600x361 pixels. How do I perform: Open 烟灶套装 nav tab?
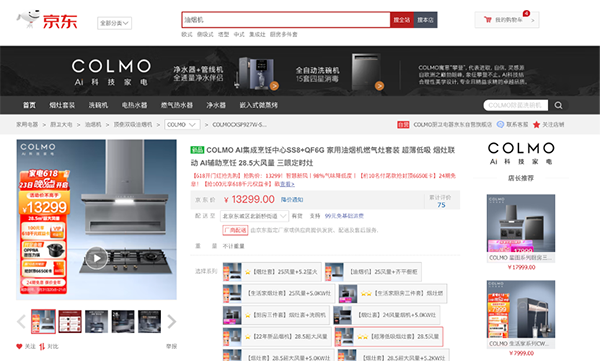coord(62,105)
